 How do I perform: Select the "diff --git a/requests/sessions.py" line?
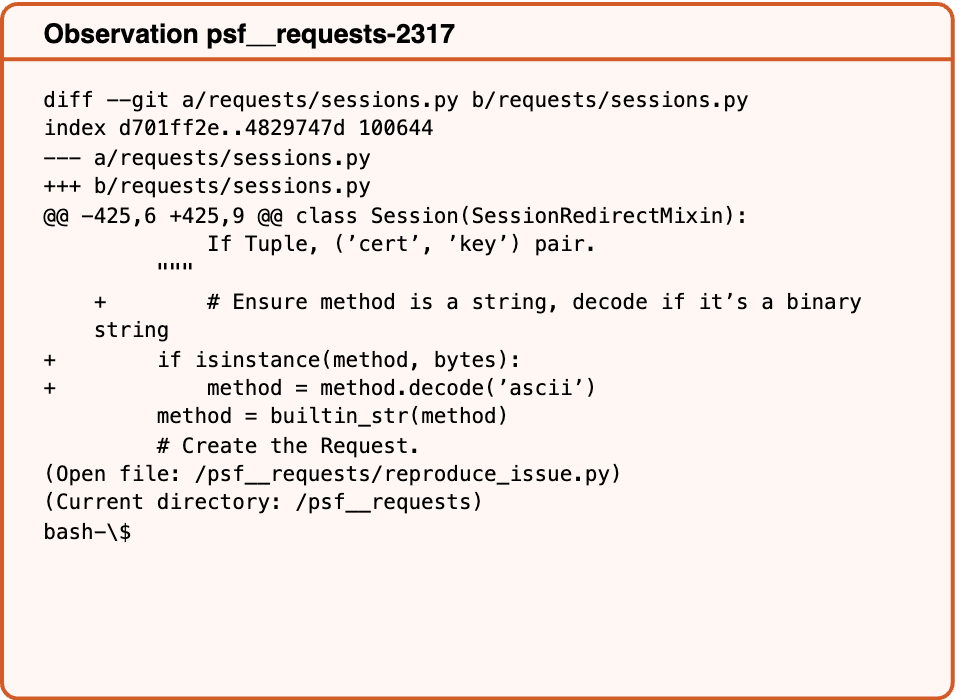click(396, 100)
